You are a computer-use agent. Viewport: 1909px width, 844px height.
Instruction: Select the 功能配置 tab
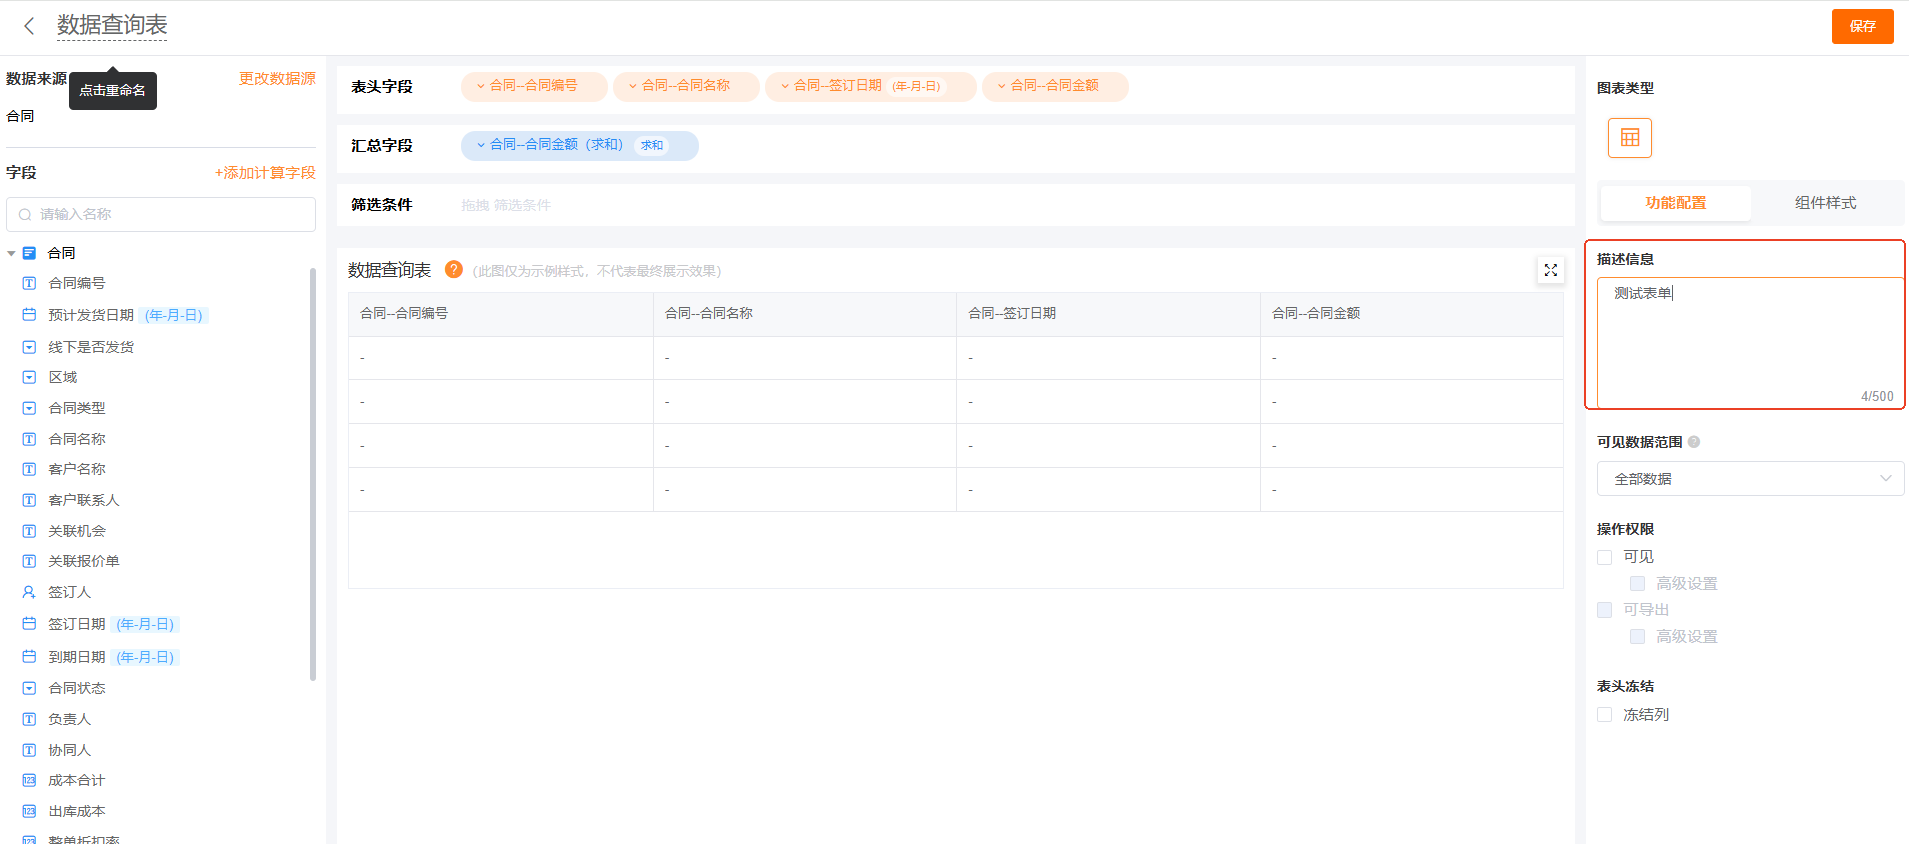point(1675,203)
